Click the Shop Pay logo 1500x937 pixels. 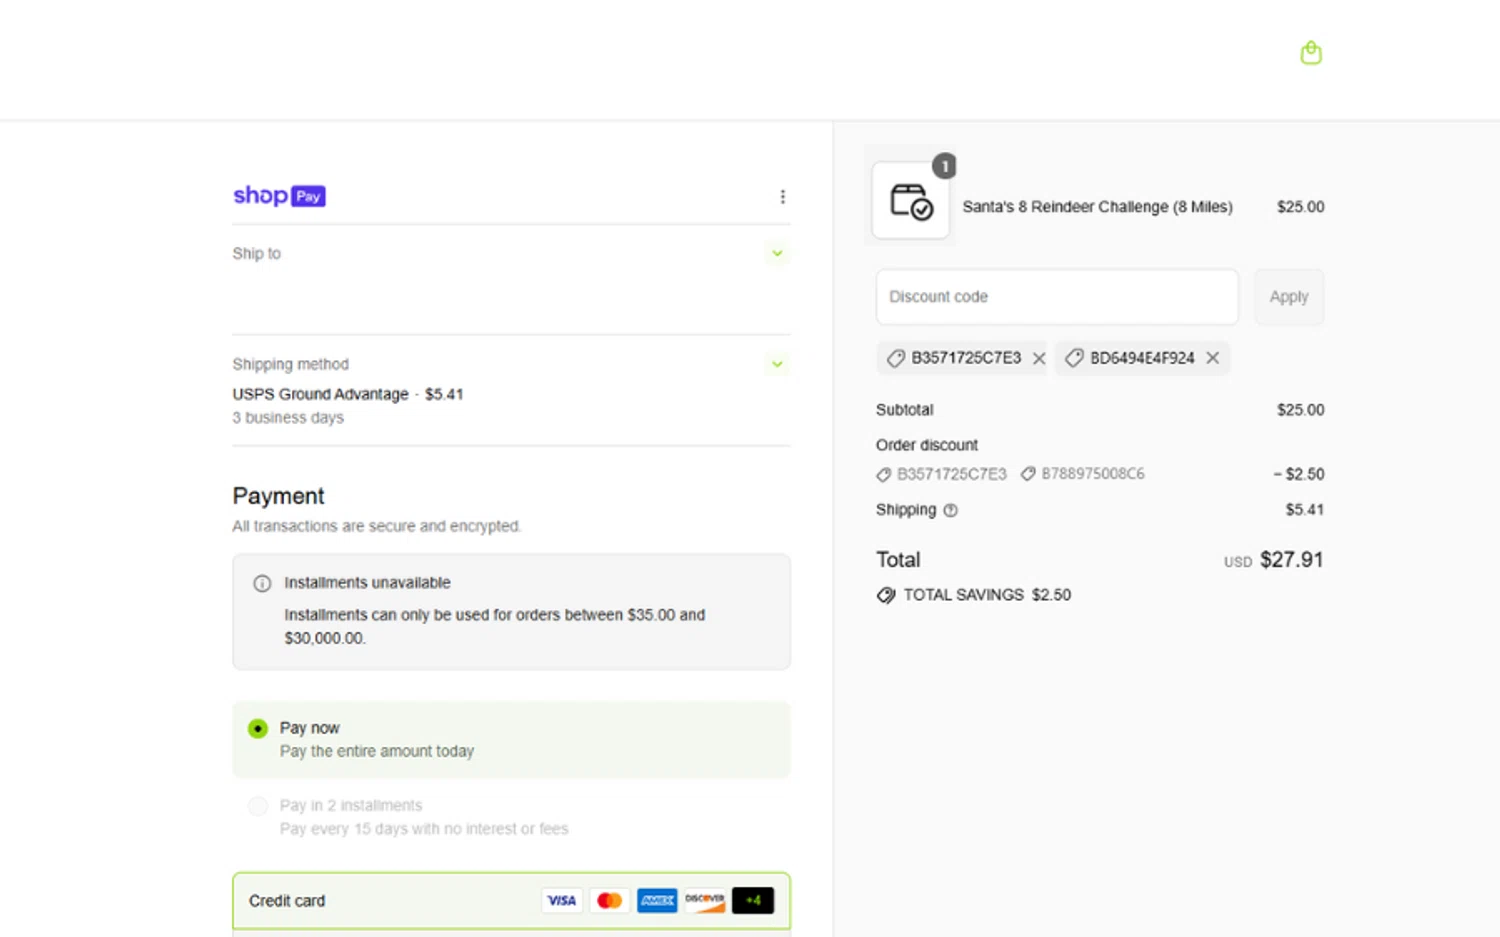pyautogui.click(x=279, y=196)
